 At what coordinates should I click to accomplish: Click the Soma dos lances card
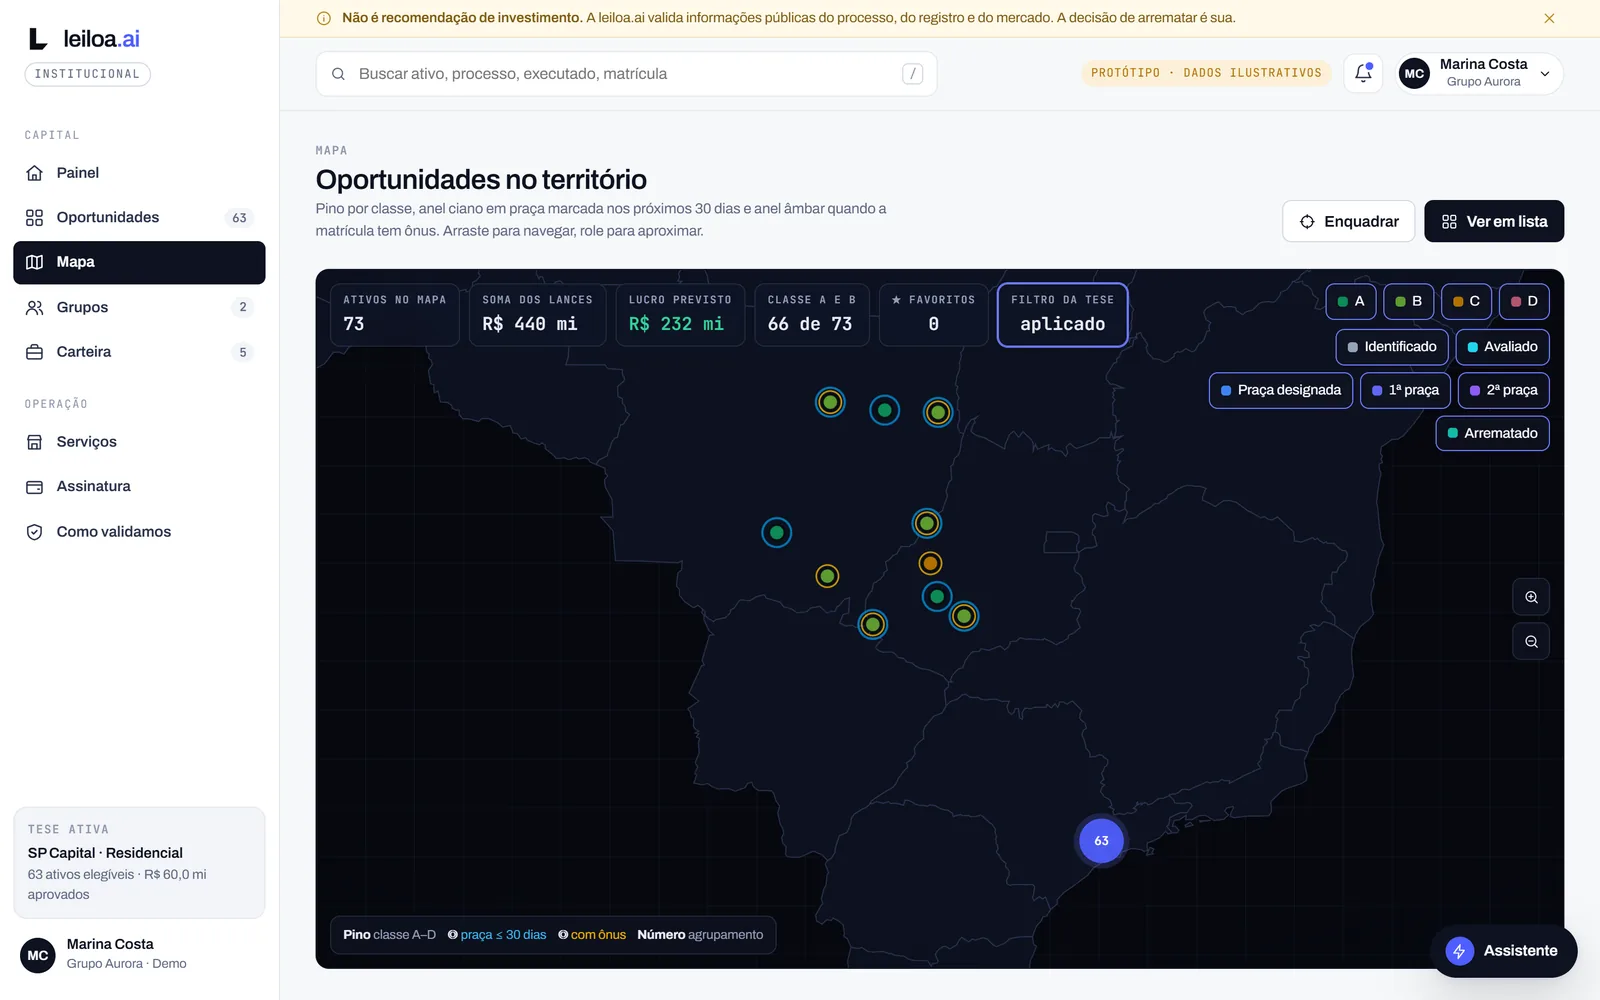pyautogui.click(x=537, y=315)
